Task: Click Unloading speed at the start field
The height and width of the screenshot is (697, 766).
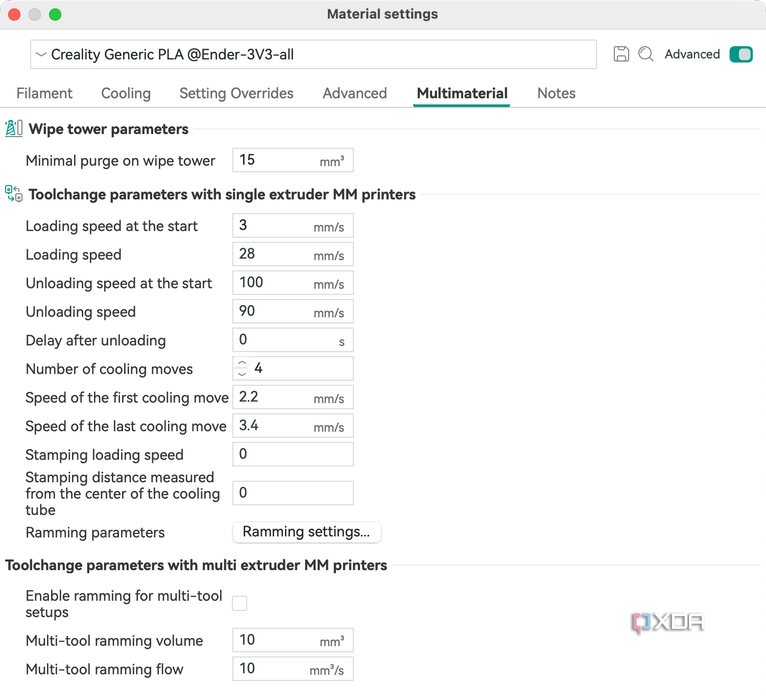Action: (293, 283)
